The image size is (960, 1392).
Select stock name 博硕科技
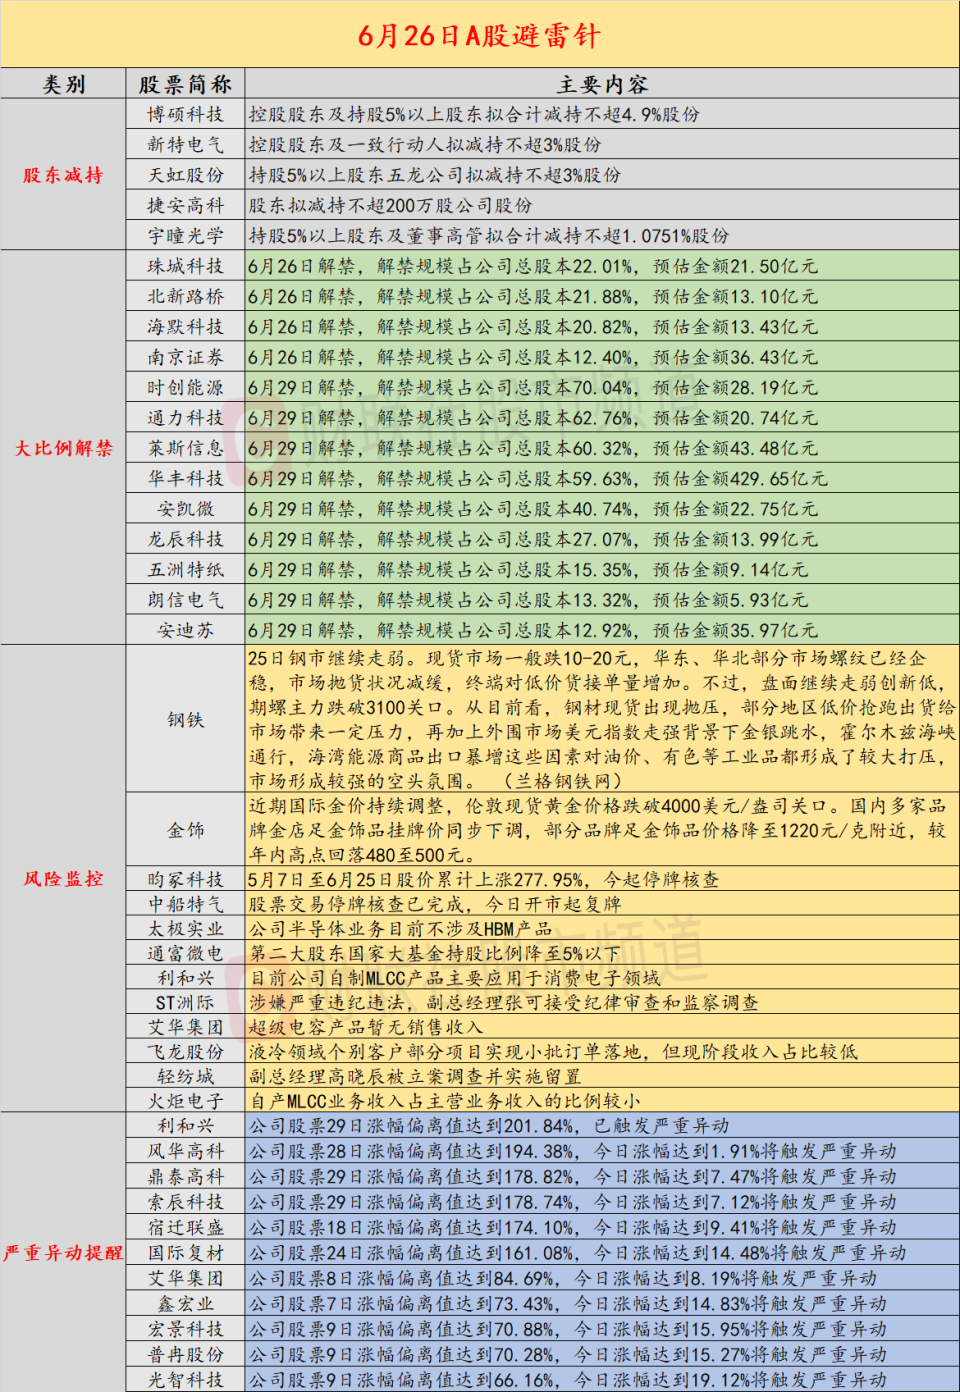[x=186, y=115]
